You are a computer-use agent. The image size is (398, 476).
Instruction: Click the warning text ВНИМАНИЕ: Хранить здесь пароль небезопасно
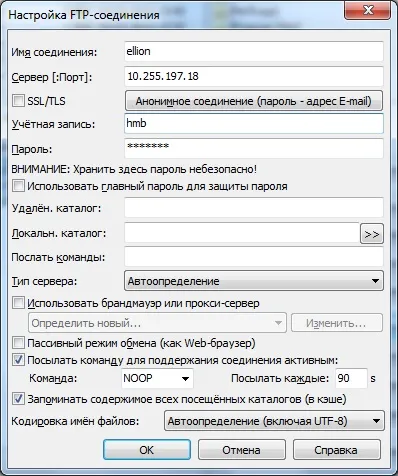coord(134,169)
